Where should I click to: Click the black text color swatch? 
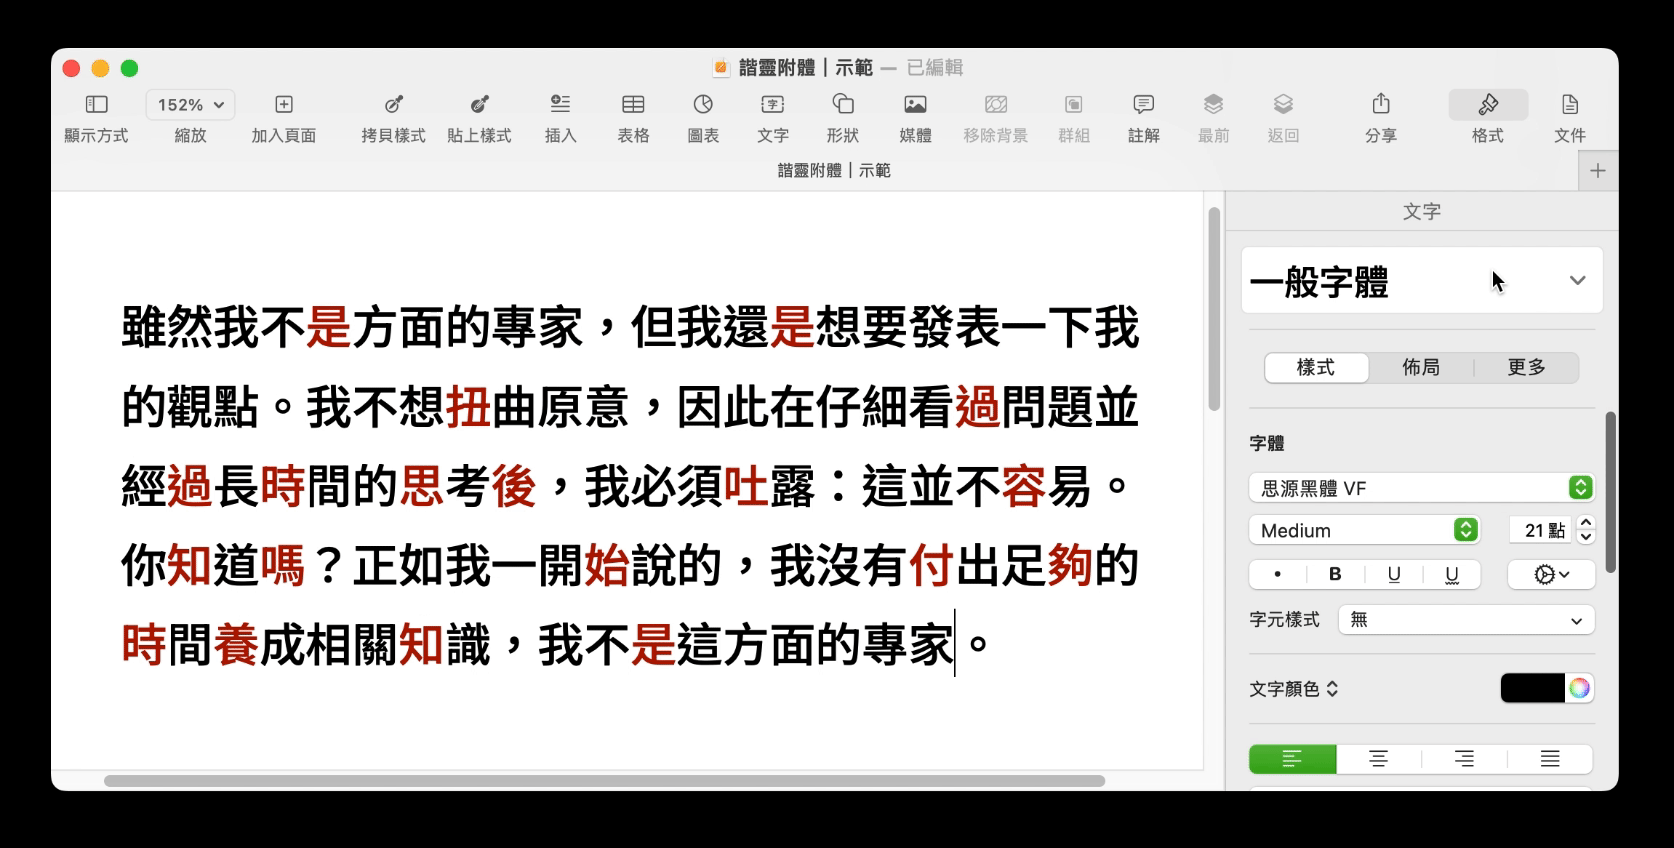tap(1532, 688)
